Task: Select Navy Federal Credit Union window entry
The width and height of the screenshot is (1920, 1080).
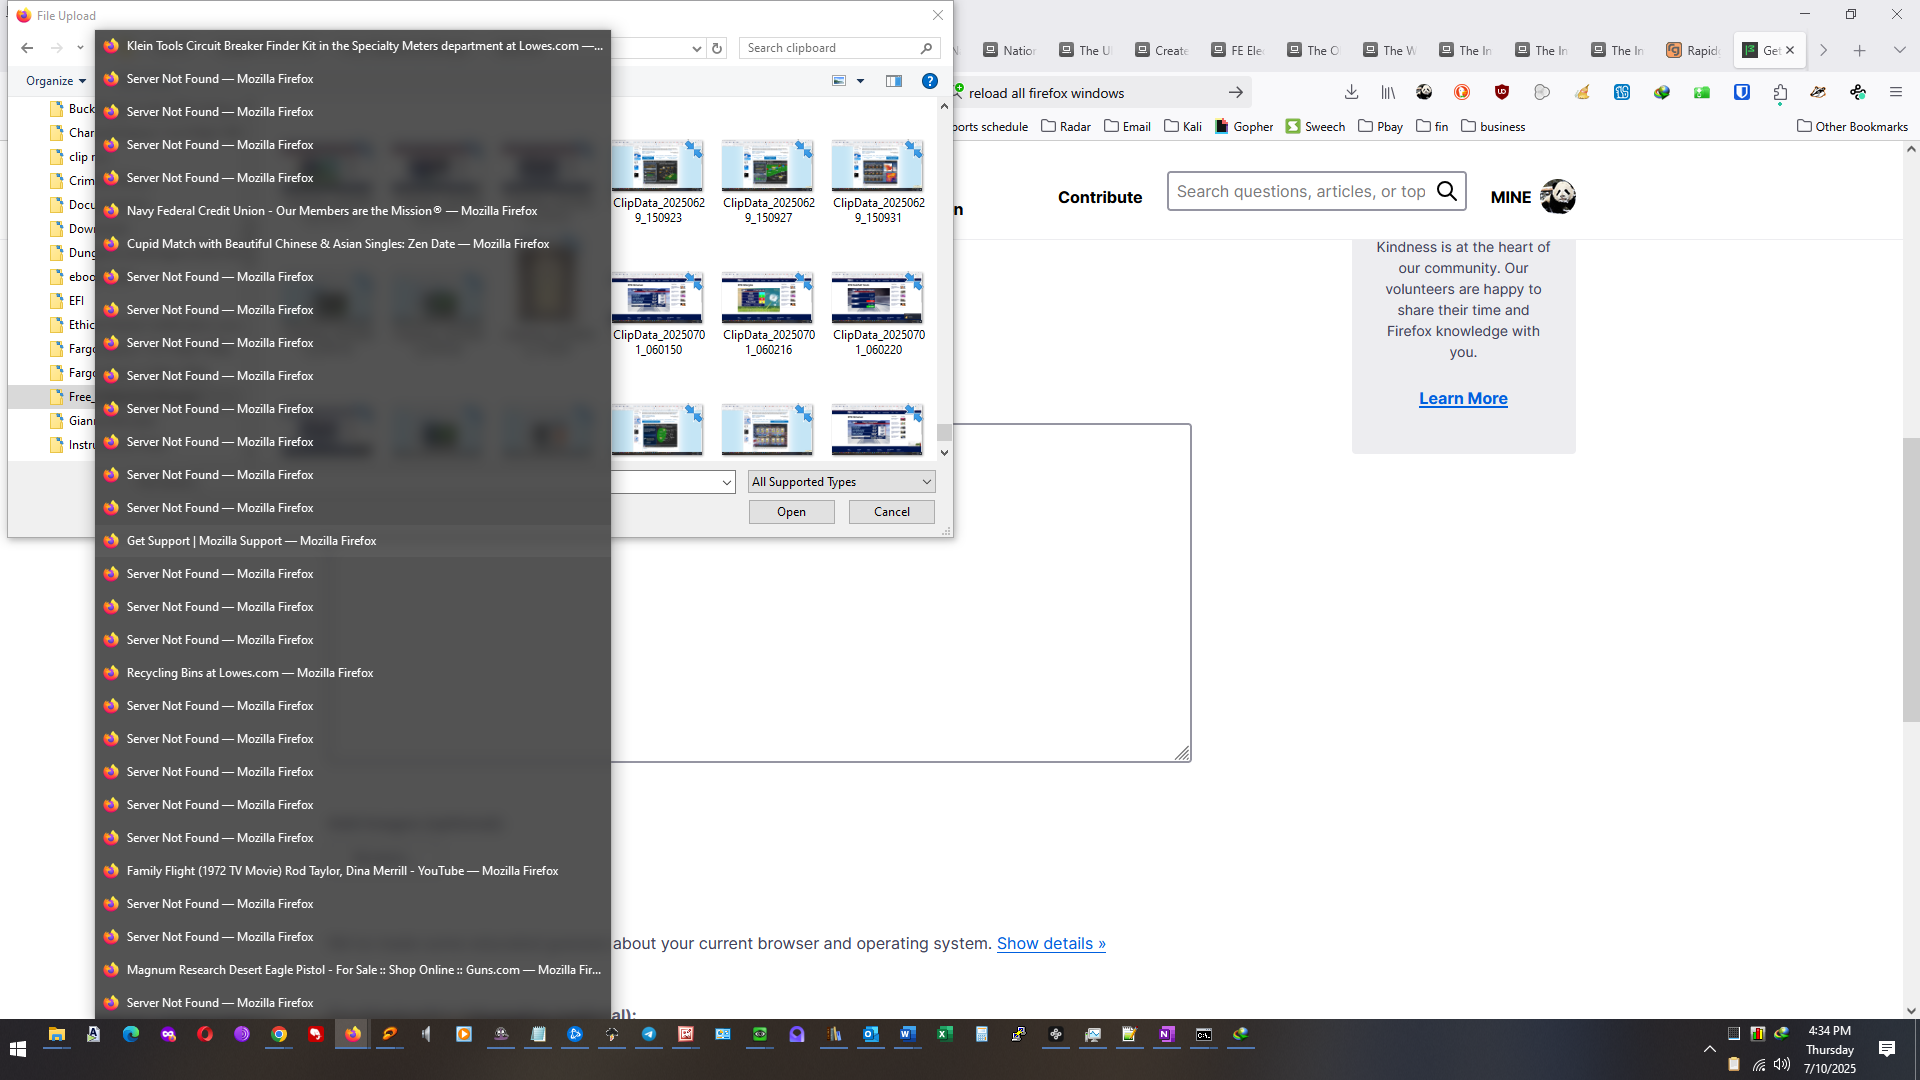Action: [x=353, y=211]
